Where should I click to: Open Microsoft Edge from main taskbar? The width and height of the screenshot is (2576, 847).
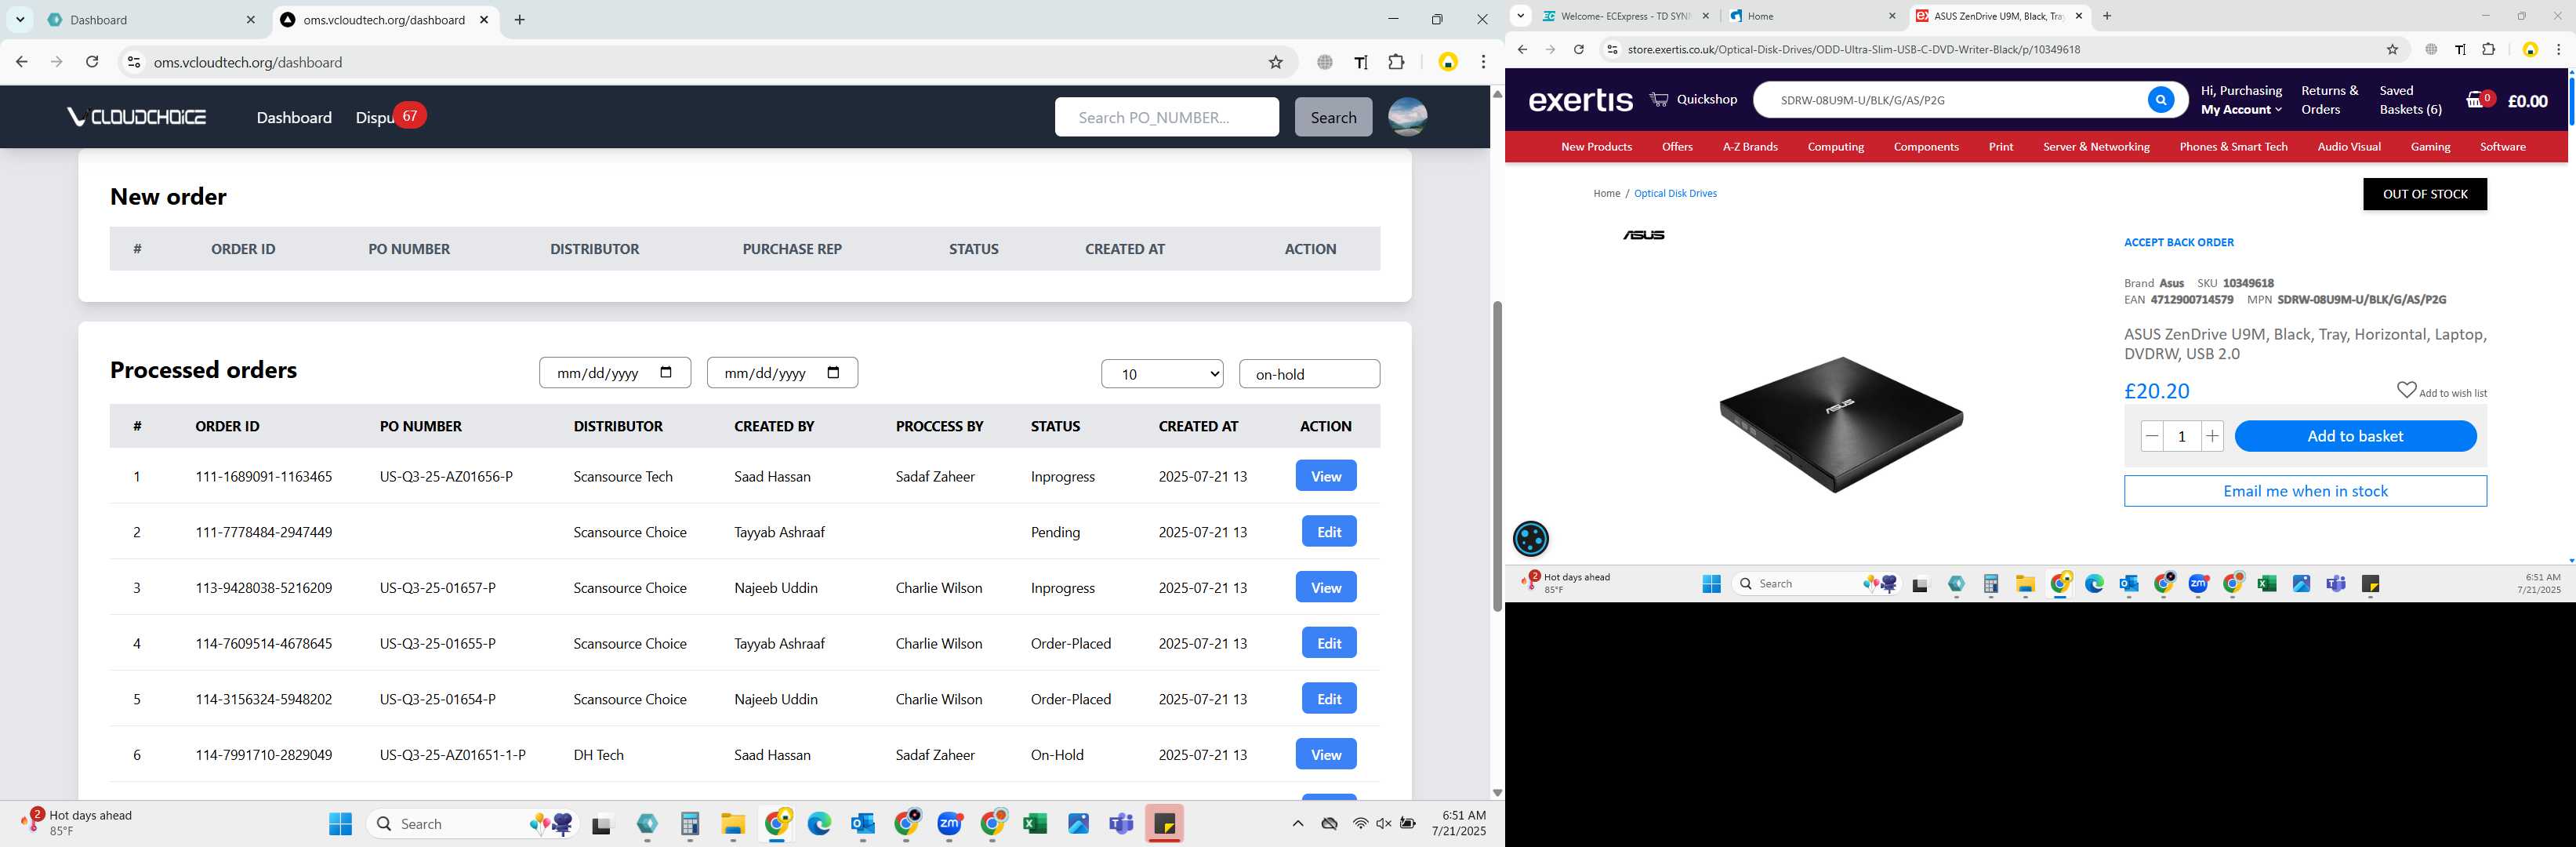point(820,824)
